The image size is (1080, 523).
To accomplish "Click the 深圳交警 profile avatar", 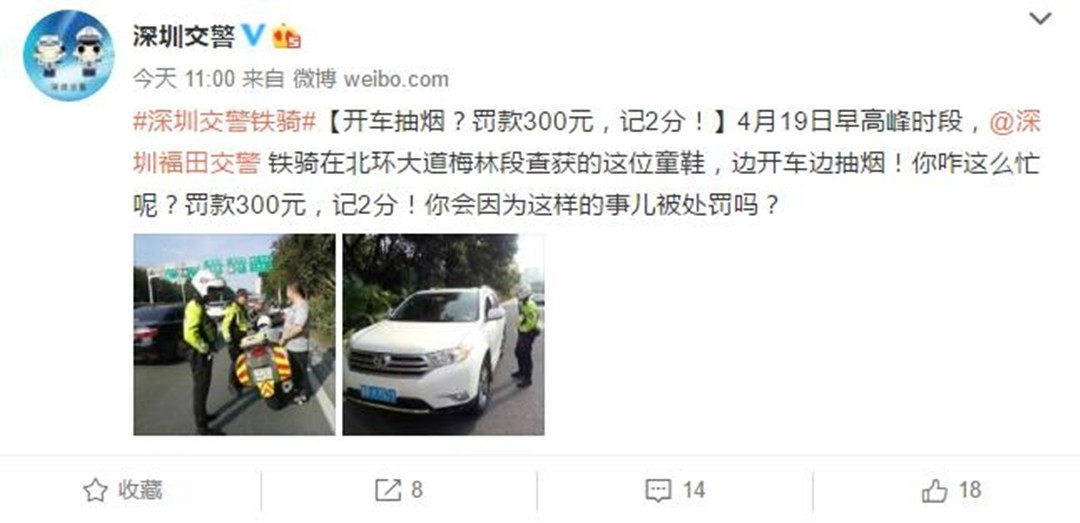I will (68, 55).
